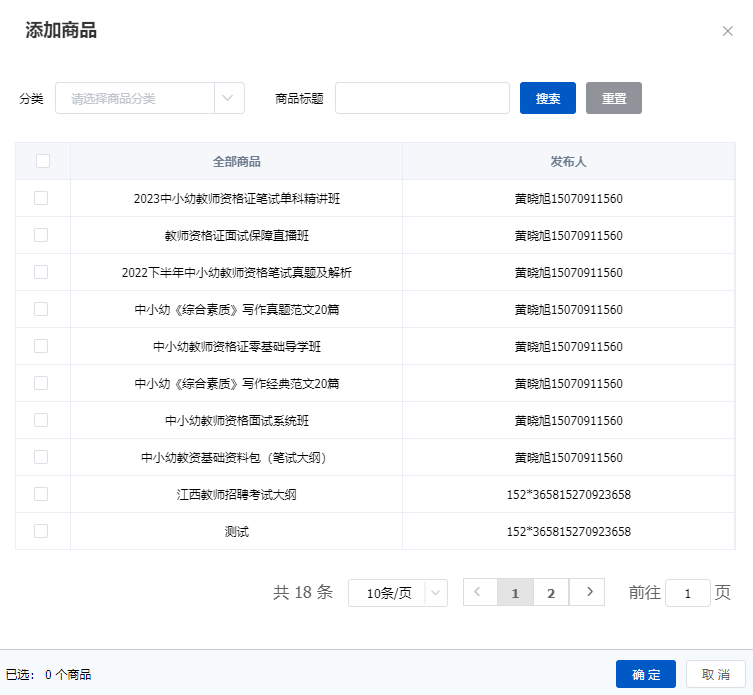
Task: Confirm selection with 确定 button
Action: [x=645, y=674]
